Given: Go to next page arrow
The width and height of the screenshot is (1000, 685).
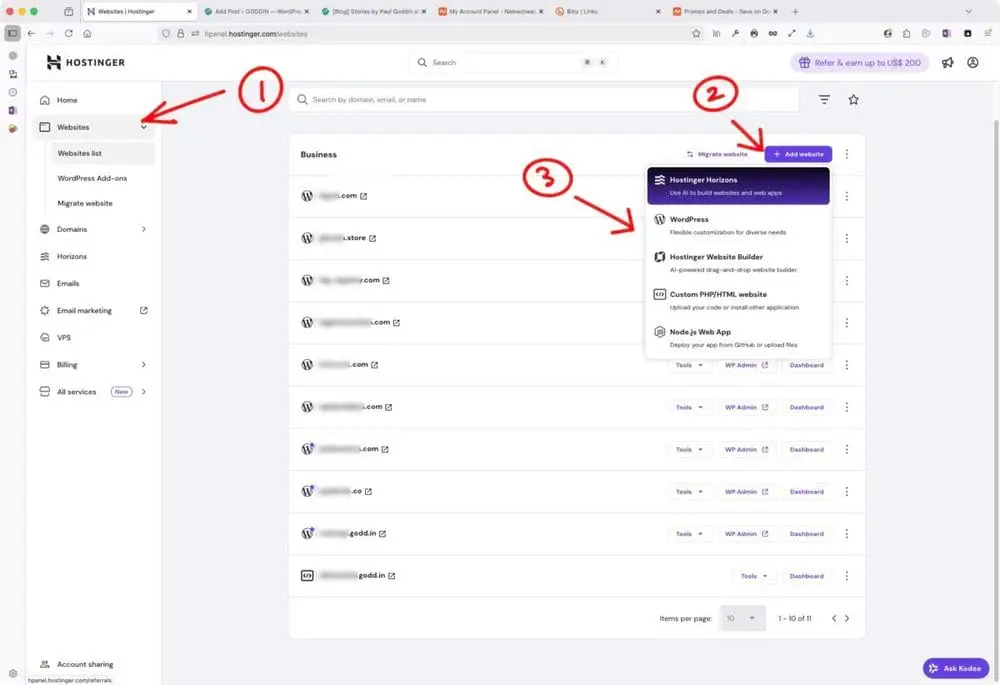Looking at the screenshot, I should click(x=847, y=618).
